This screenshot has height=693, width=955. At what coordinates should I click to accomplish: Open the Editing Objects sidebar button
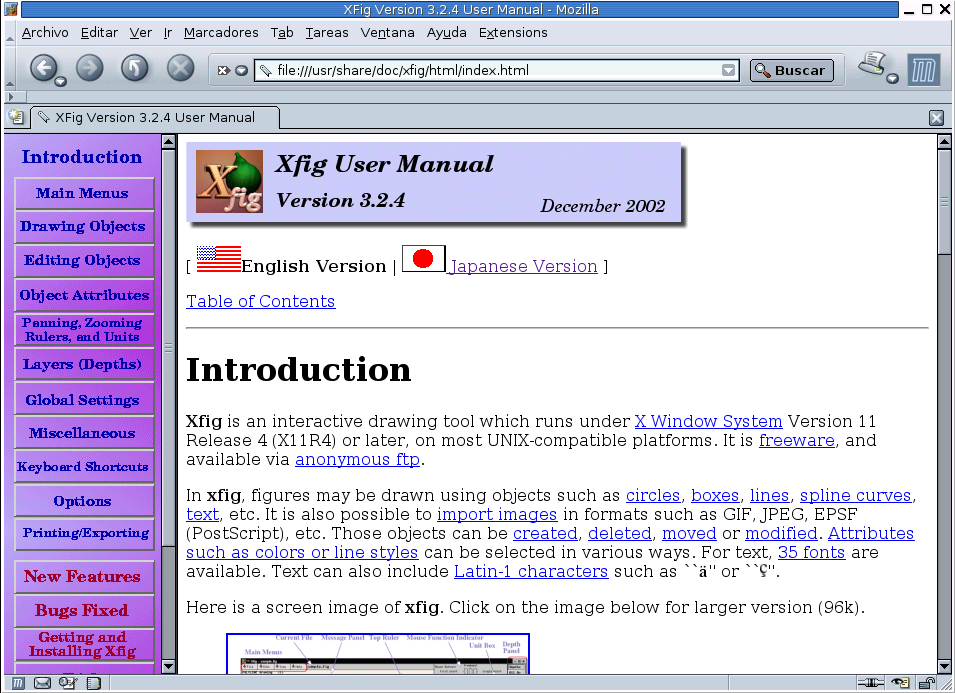84,260
